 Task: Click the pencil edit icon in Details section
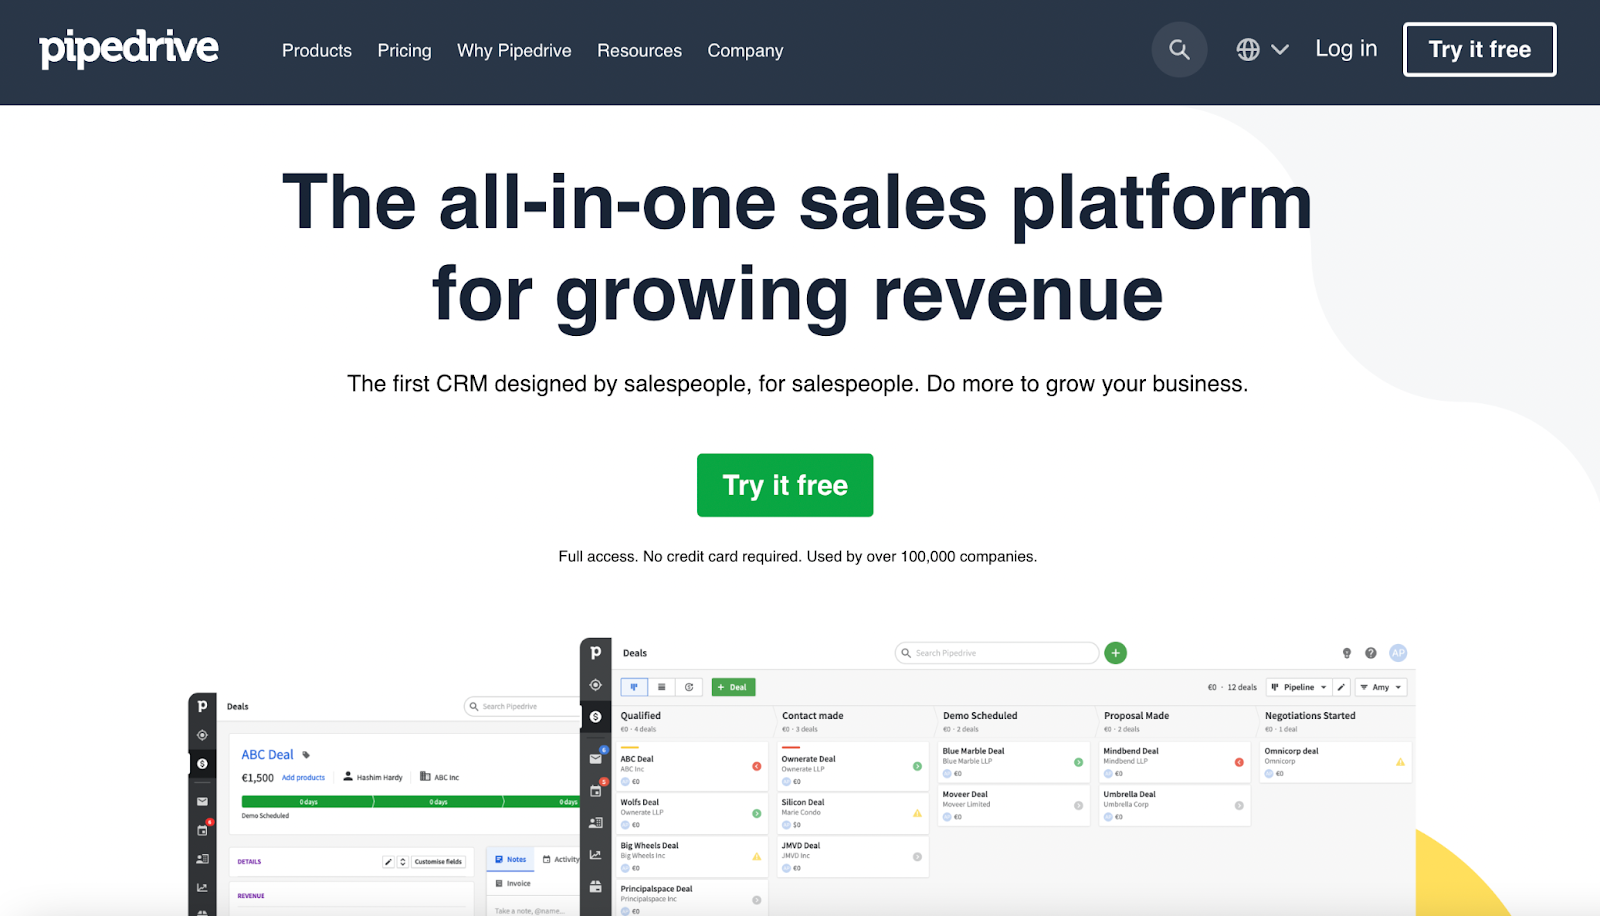point(389,861)
